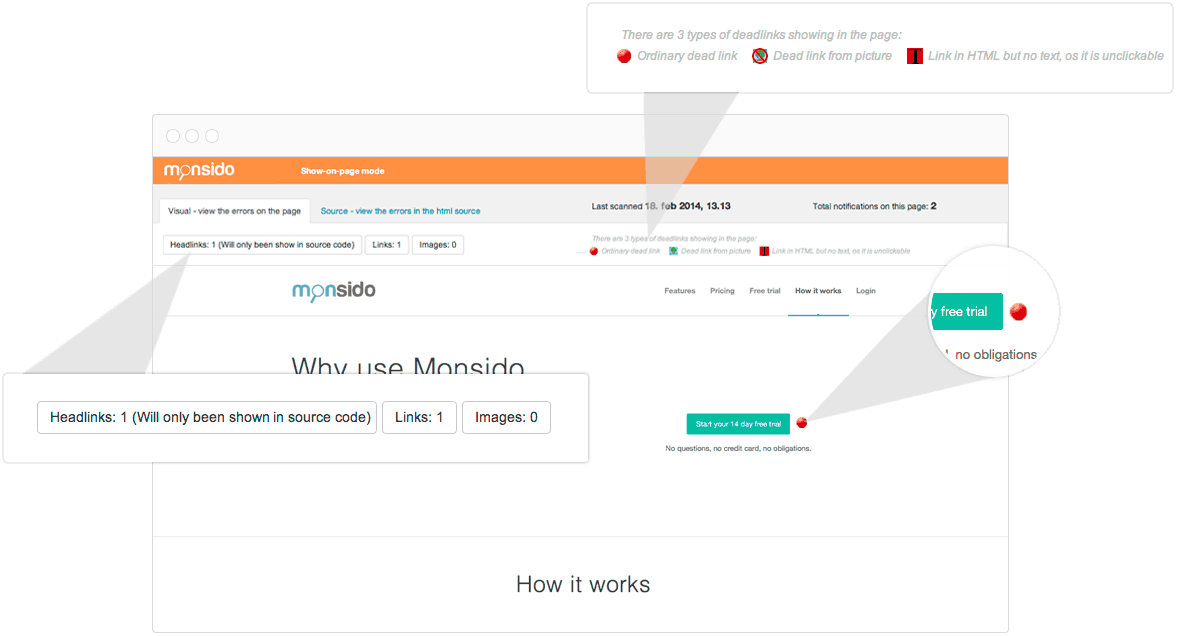
Task: Click the white Monsido logo in the orange bar
Action: pos(199,170)
